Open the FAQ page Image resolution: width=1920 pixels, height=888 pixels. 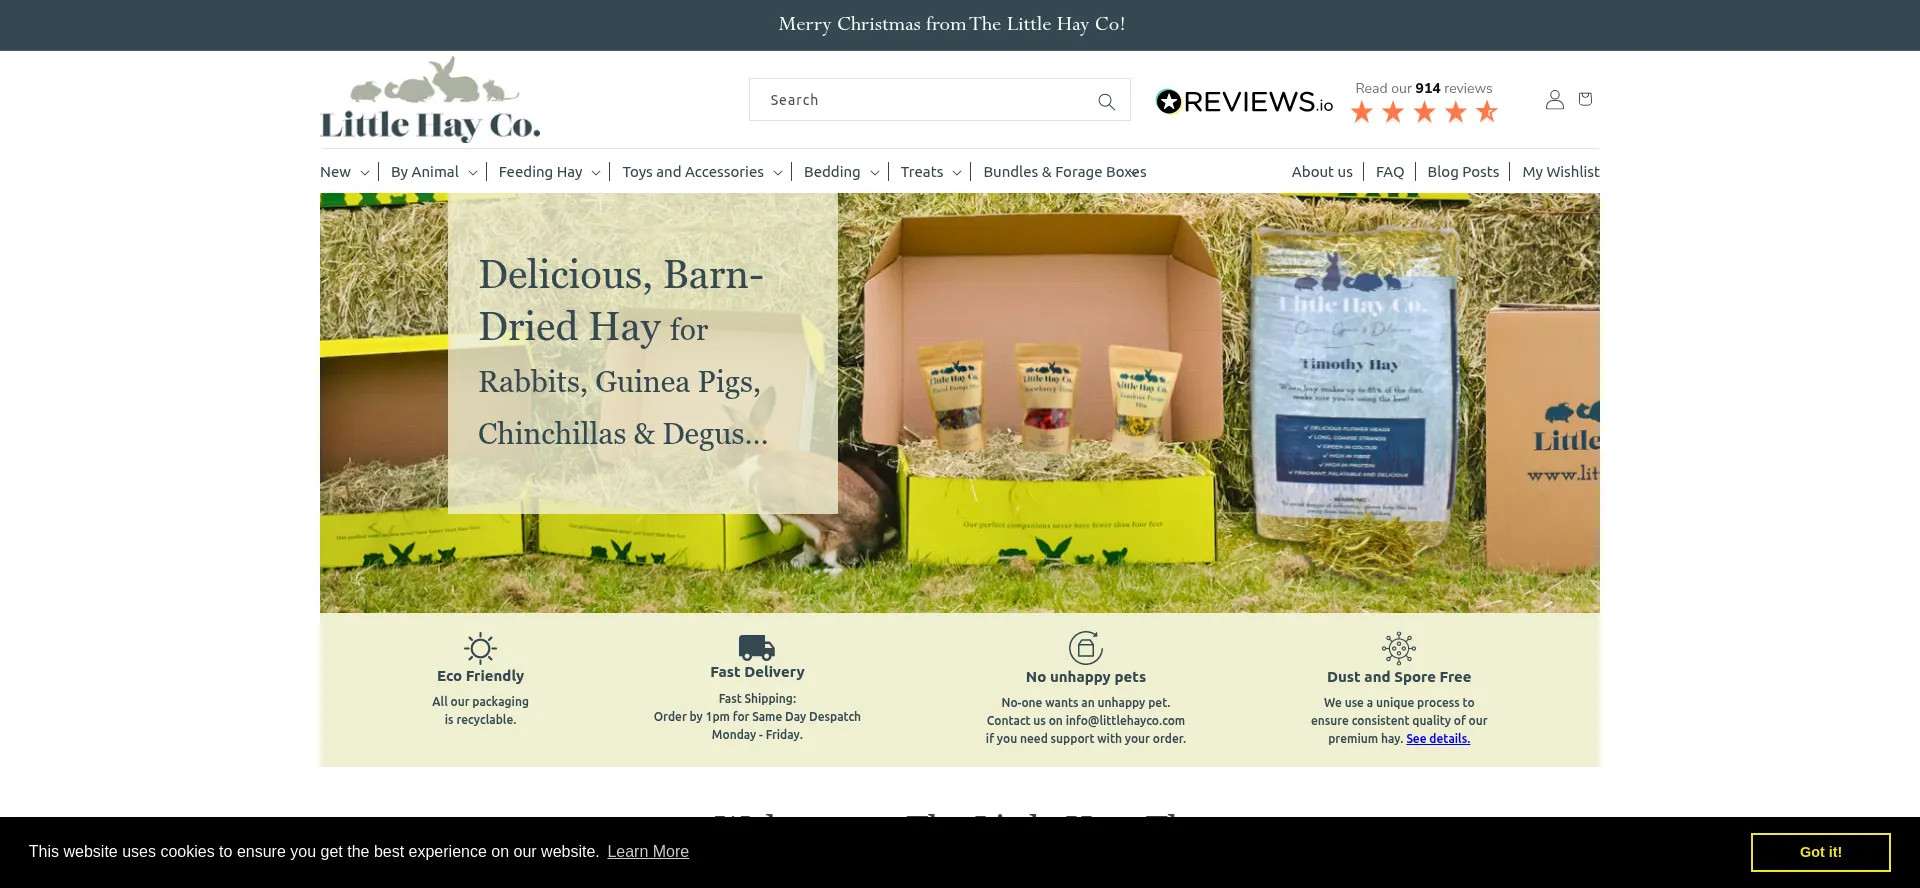1390,172
